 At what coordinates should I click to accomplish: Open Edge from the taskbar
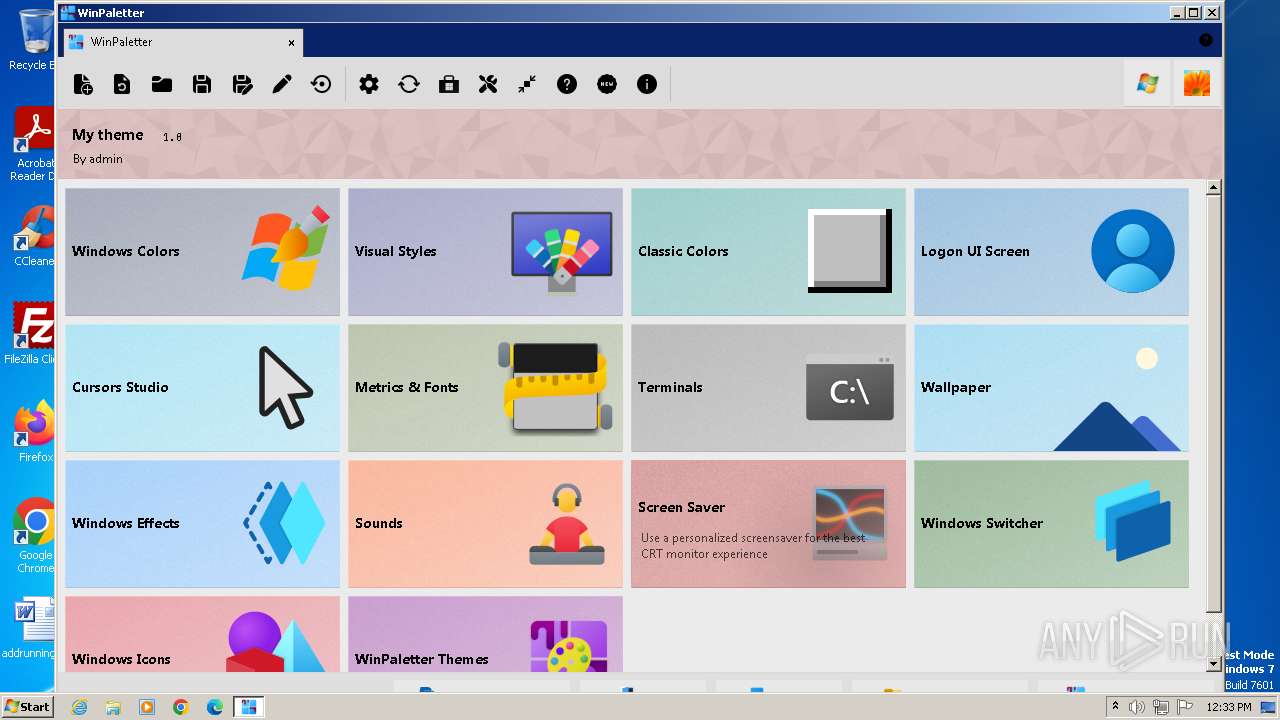tap(215, 707)
